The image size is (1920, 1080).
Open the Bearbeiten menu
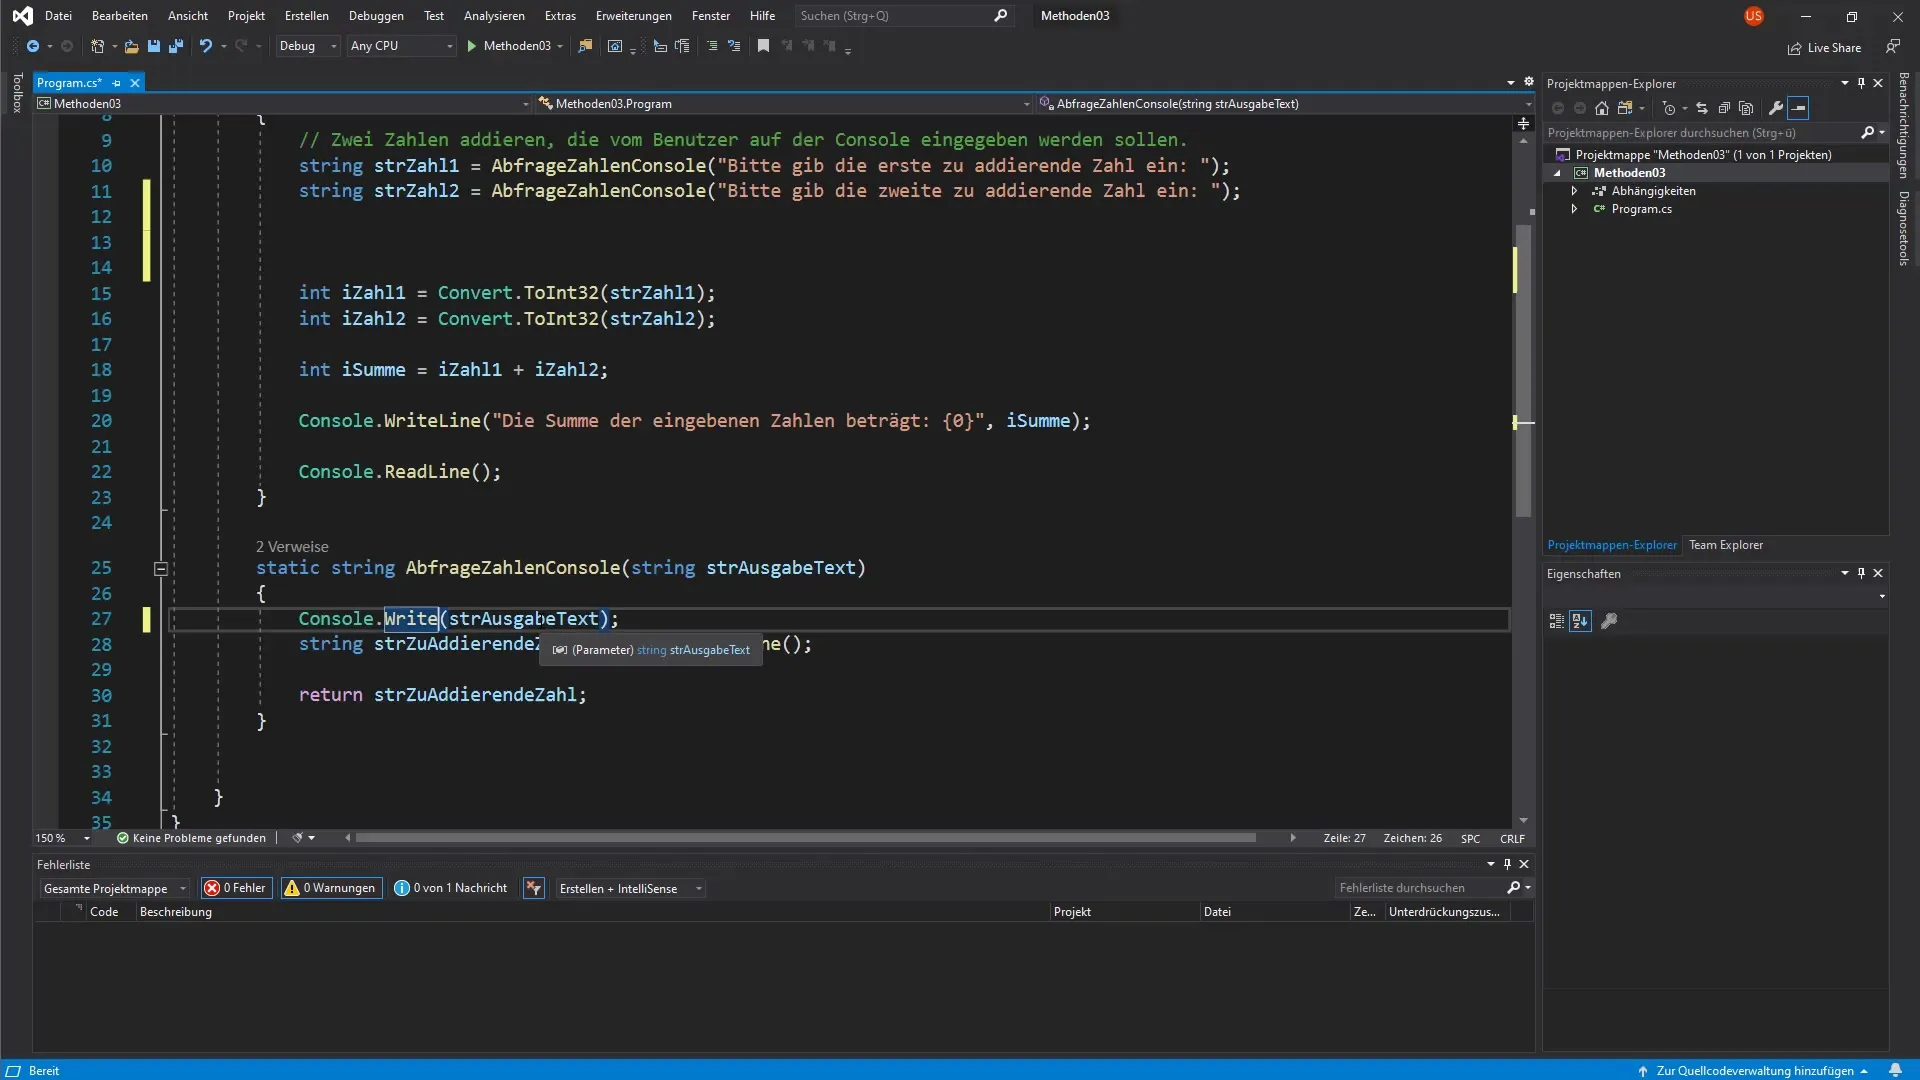coord(120,16)
